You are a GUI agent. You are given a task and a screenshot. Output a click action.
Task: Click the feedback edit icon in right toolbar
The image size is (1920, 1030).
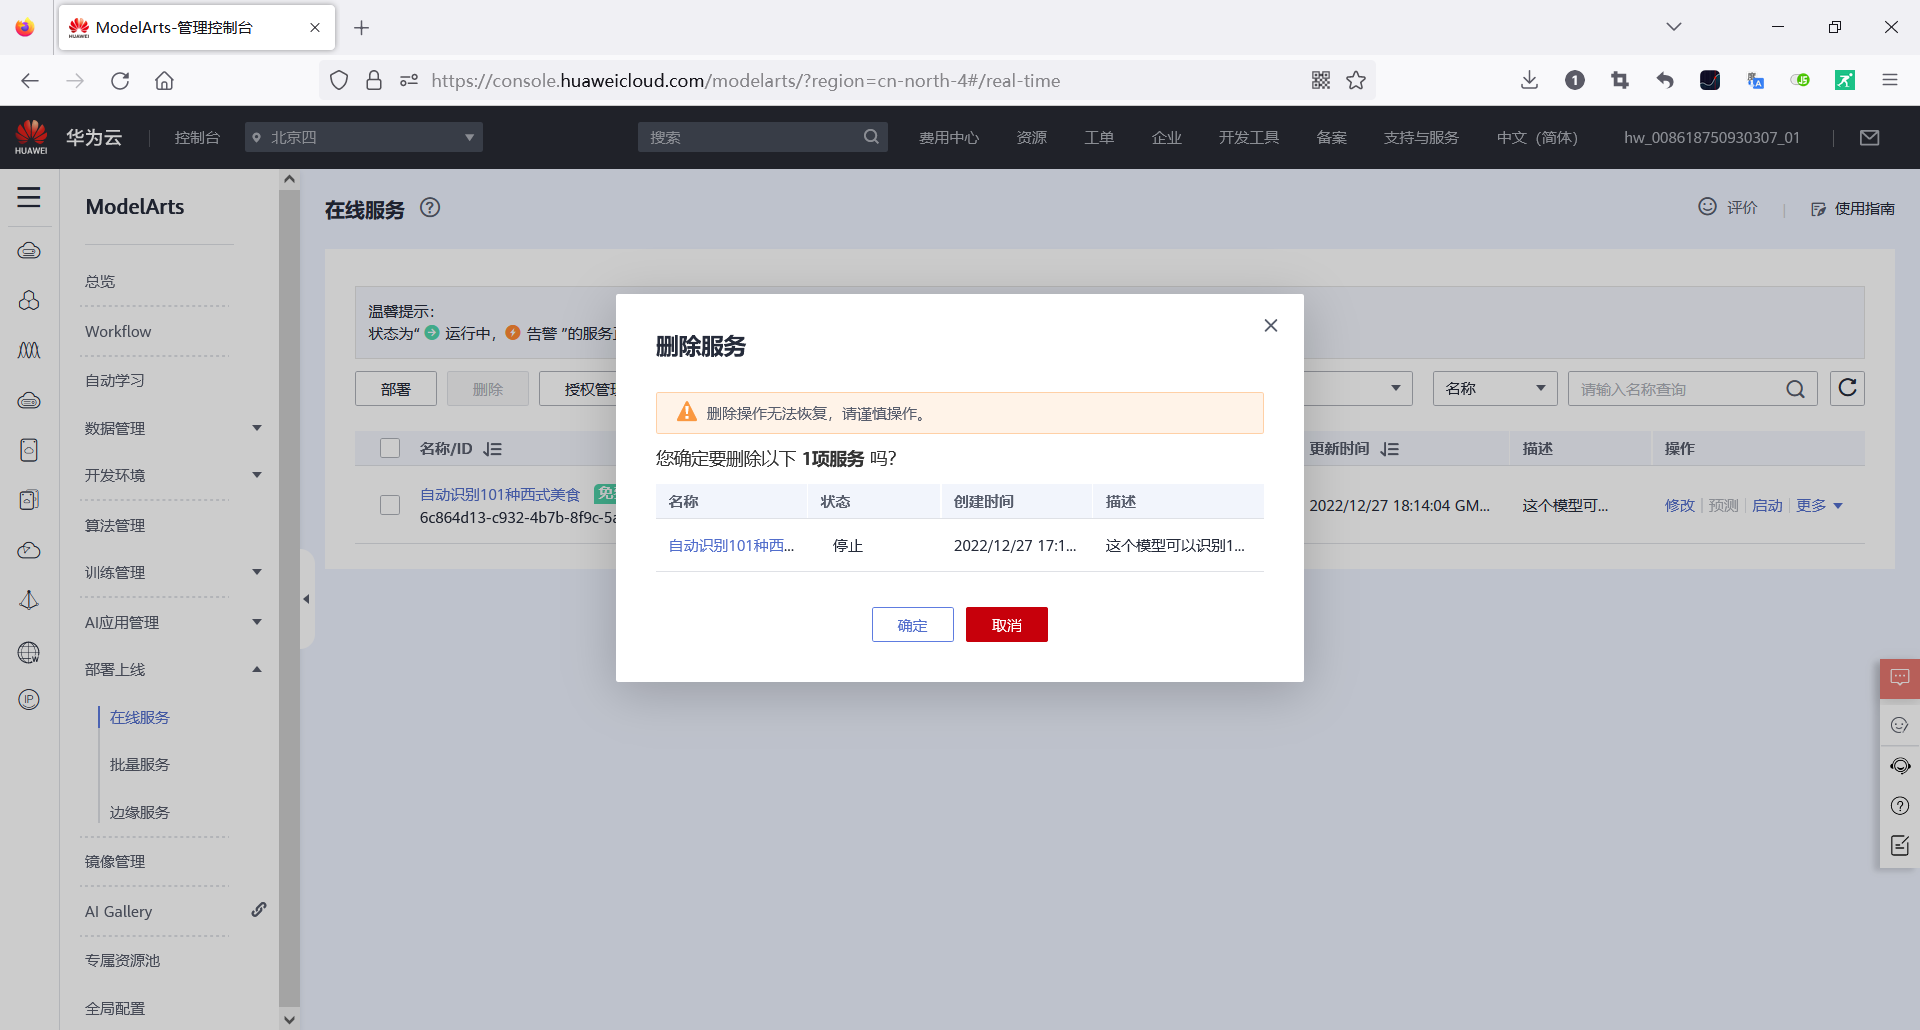[1900, 846]
